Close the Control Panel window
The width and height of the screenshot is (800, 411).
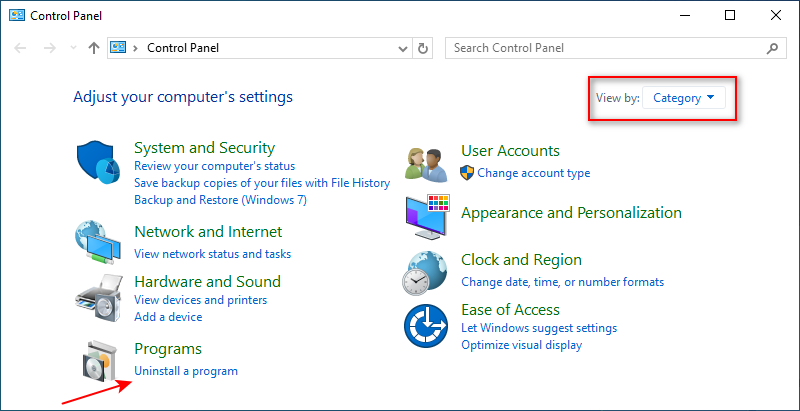click(x=776, y=16)
